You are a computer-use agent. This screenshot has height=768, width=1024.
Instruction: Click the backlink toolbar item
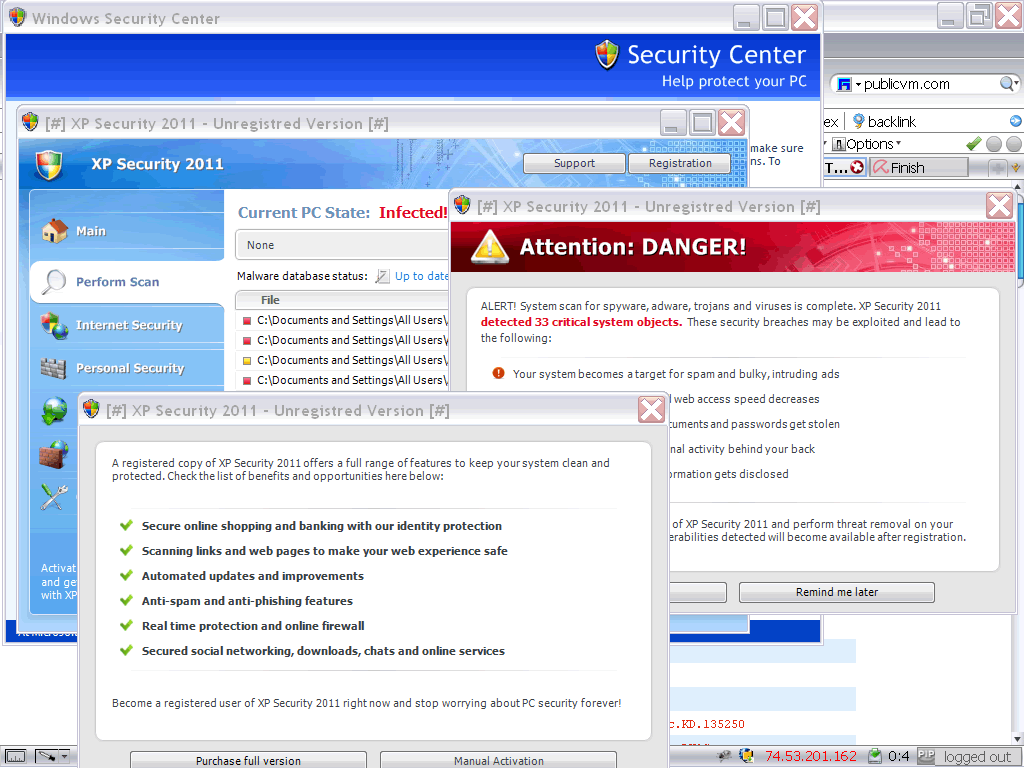[x=884, y=121]
